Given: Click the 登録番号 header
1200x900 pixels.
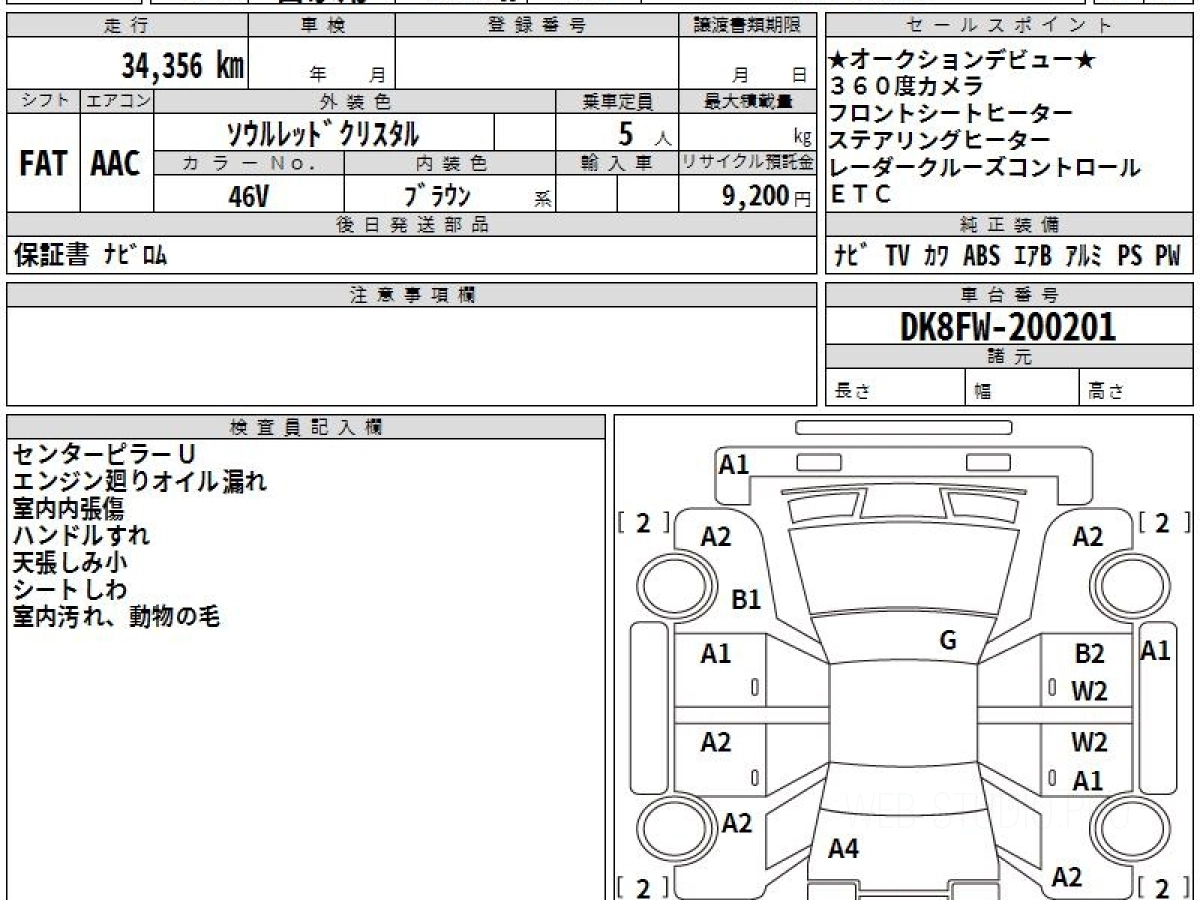Looking at the screenshot, I should tap(537, 26).
